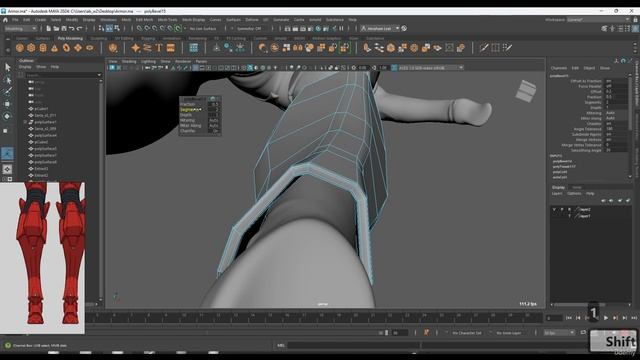Click the Redo icon in status line
The width and height of the screenshot is (640, 360).
click(80, 29)
